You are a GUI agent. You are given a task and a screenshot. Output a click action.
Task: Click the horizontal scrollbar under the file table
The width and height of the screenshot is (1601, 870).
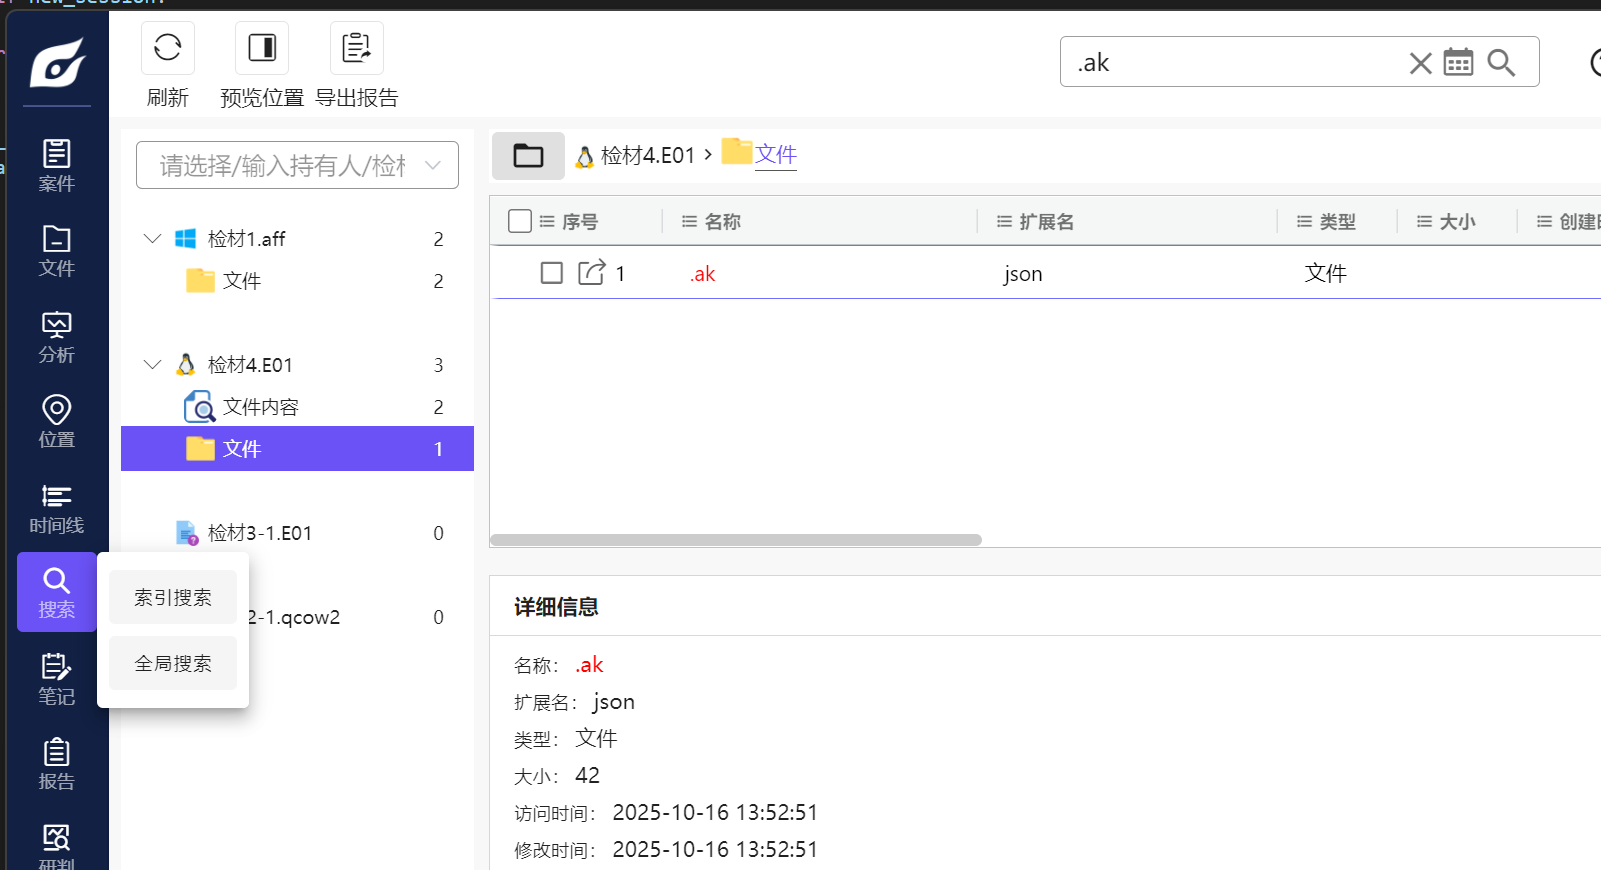pyautogui.click(x=735, y=540)
